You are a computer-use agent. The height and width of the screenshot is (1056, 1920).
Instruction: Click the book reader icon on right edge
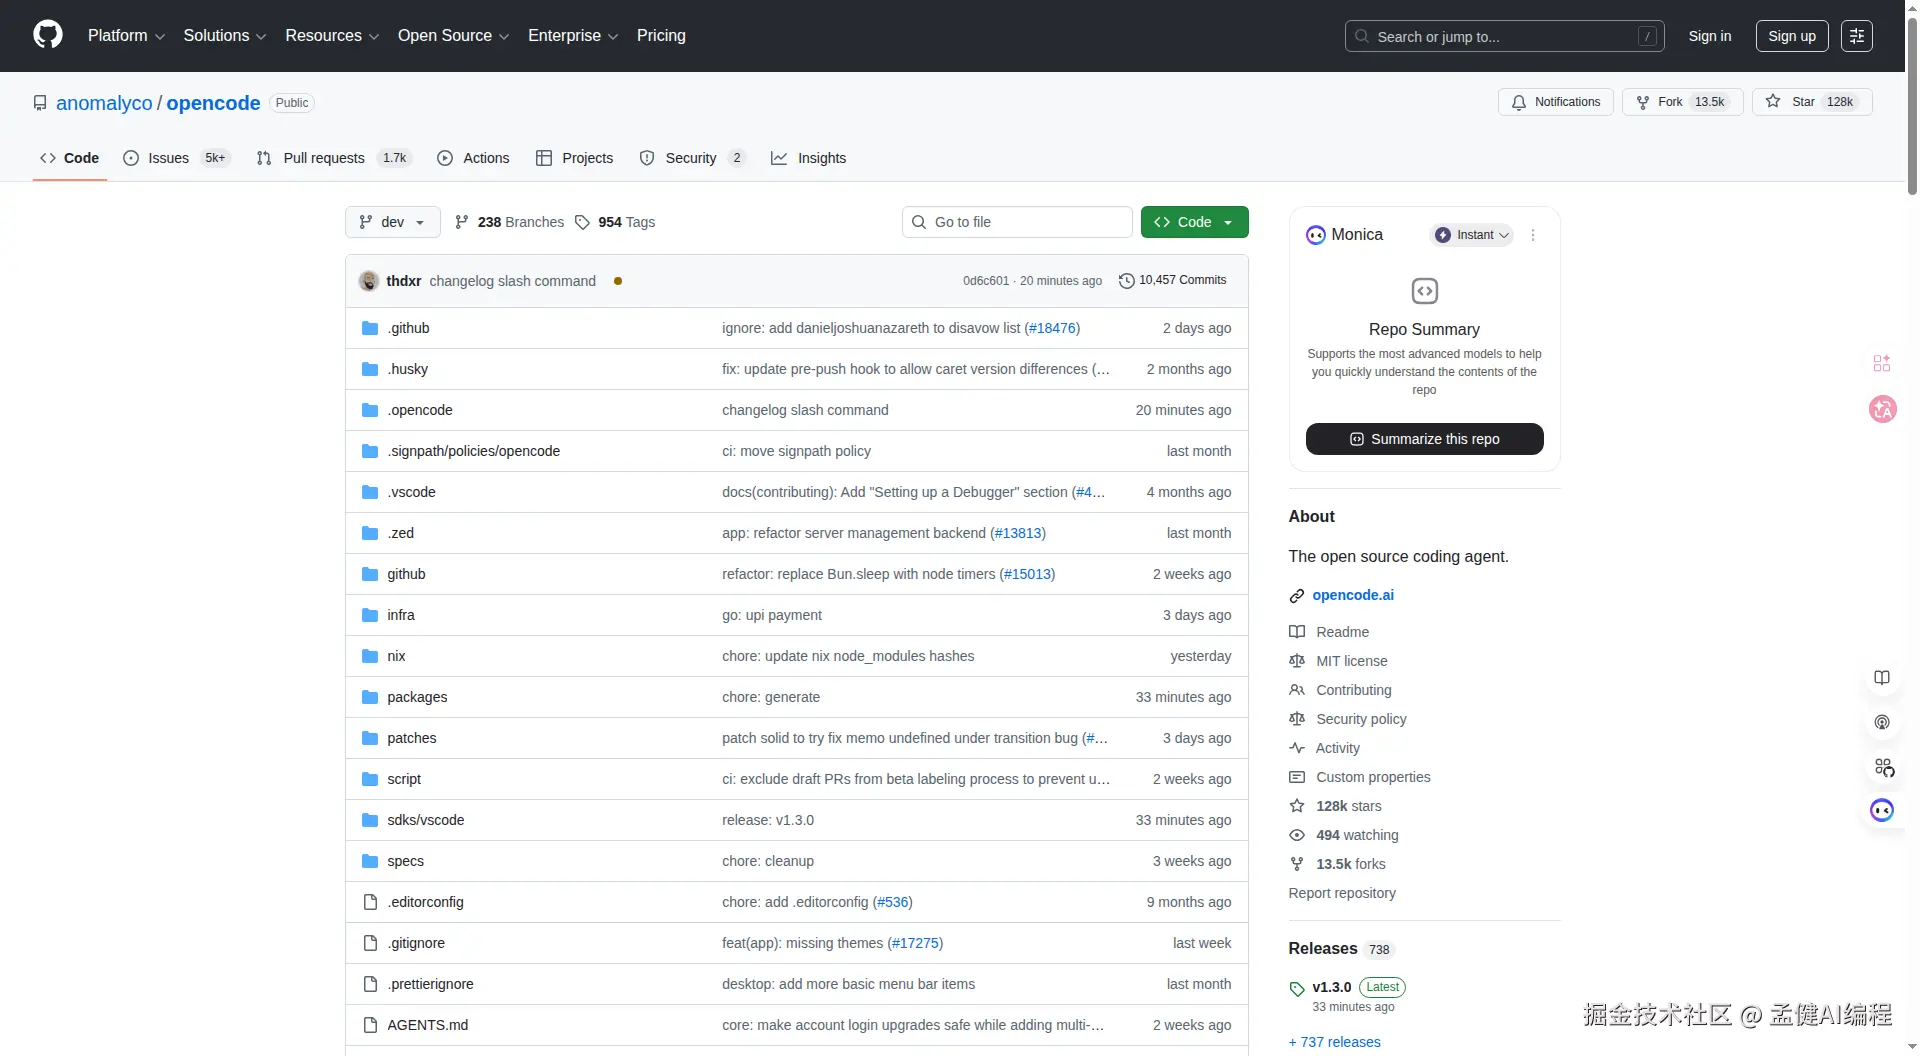point(1883,677)
